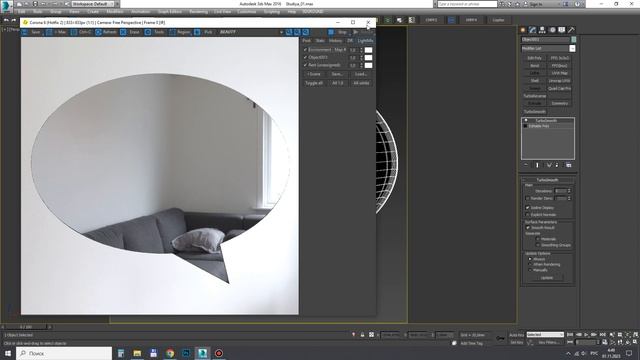Adjust the Environment Map intensity spinner
The height and width of the screenshot is (360, 640).
pyautogui.click(x=361, y=50)
